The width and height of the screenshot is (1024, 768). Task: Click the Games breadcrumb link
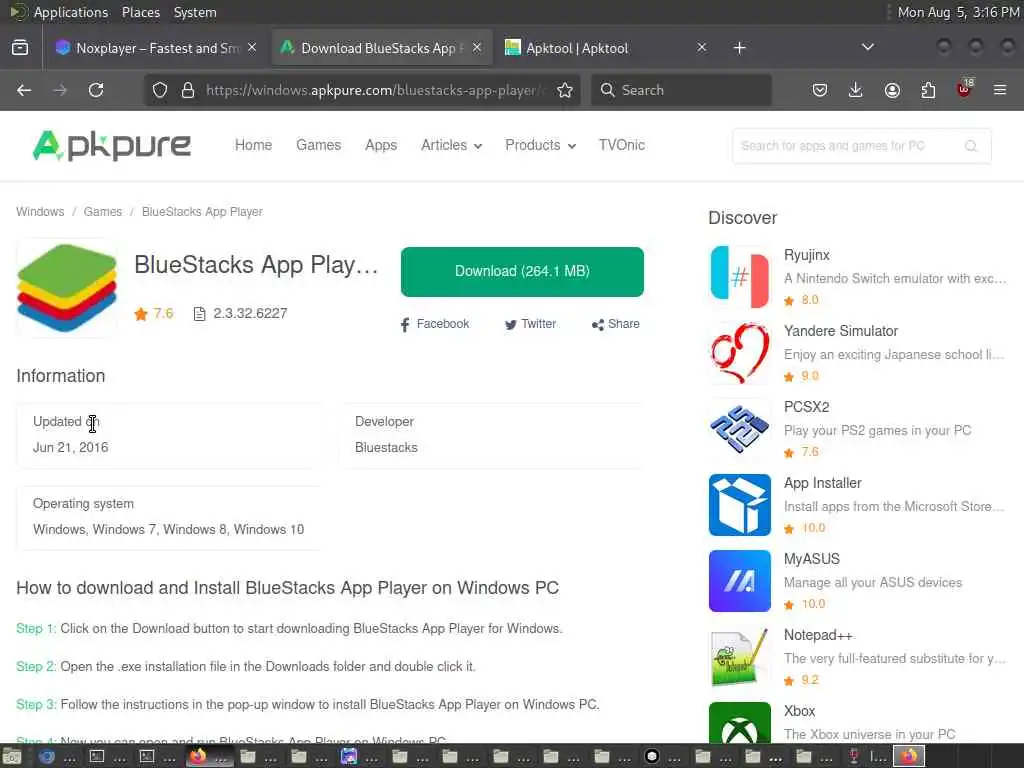tap(103, 212)
